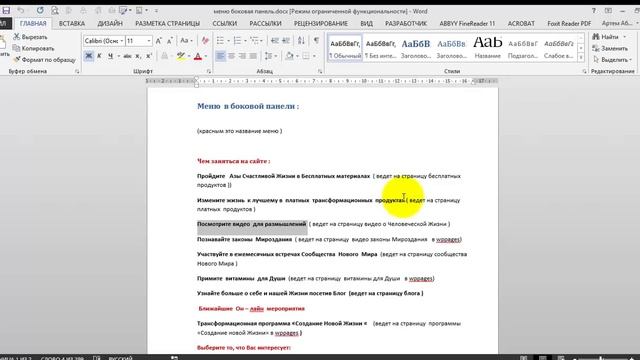This screenshot has width=640, height=360.
Task: Click the paragraph shading paint bucket
Action: (x=289, y=56)
